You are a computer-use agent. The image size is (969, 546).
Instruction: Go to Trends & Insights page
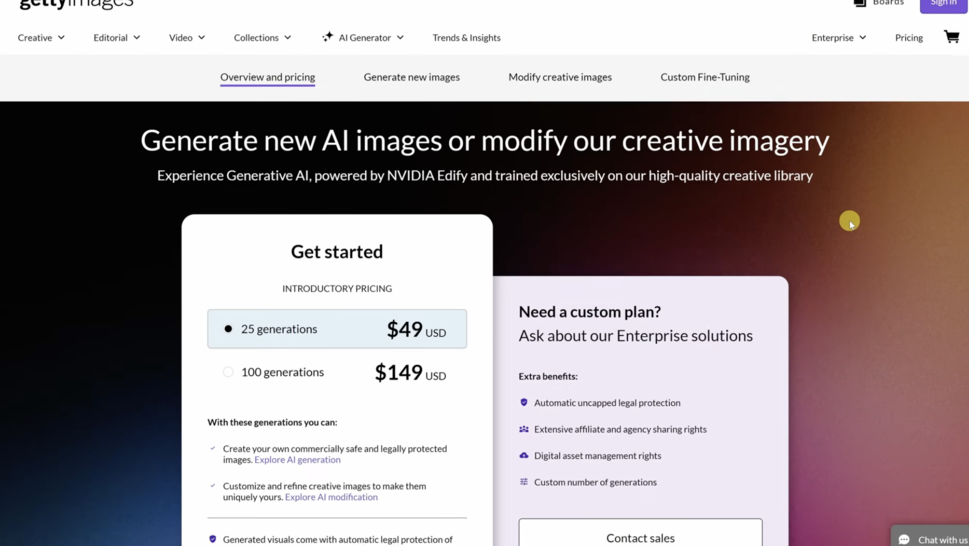(x=466, y=38)
